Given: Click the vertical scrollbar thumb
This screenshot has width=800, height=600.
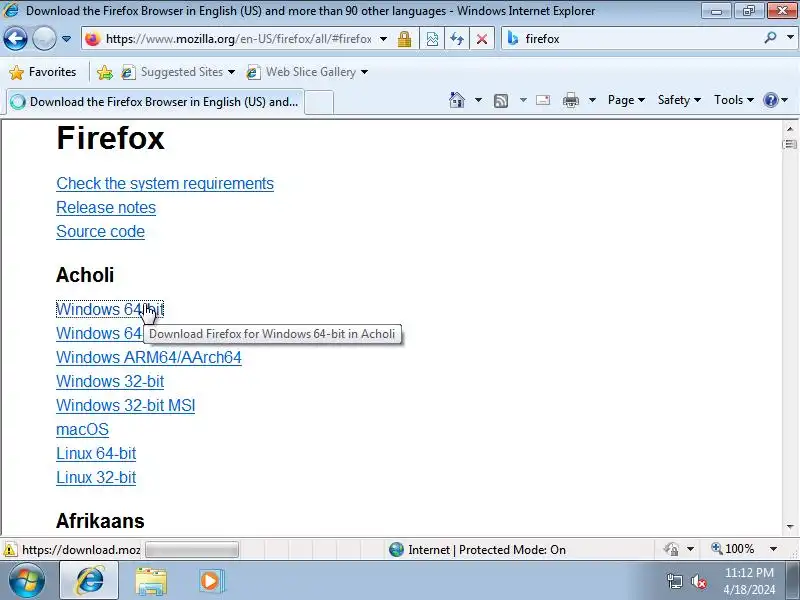Looking at the screenshot, I should pyautogui.click(x=790, y=144).
